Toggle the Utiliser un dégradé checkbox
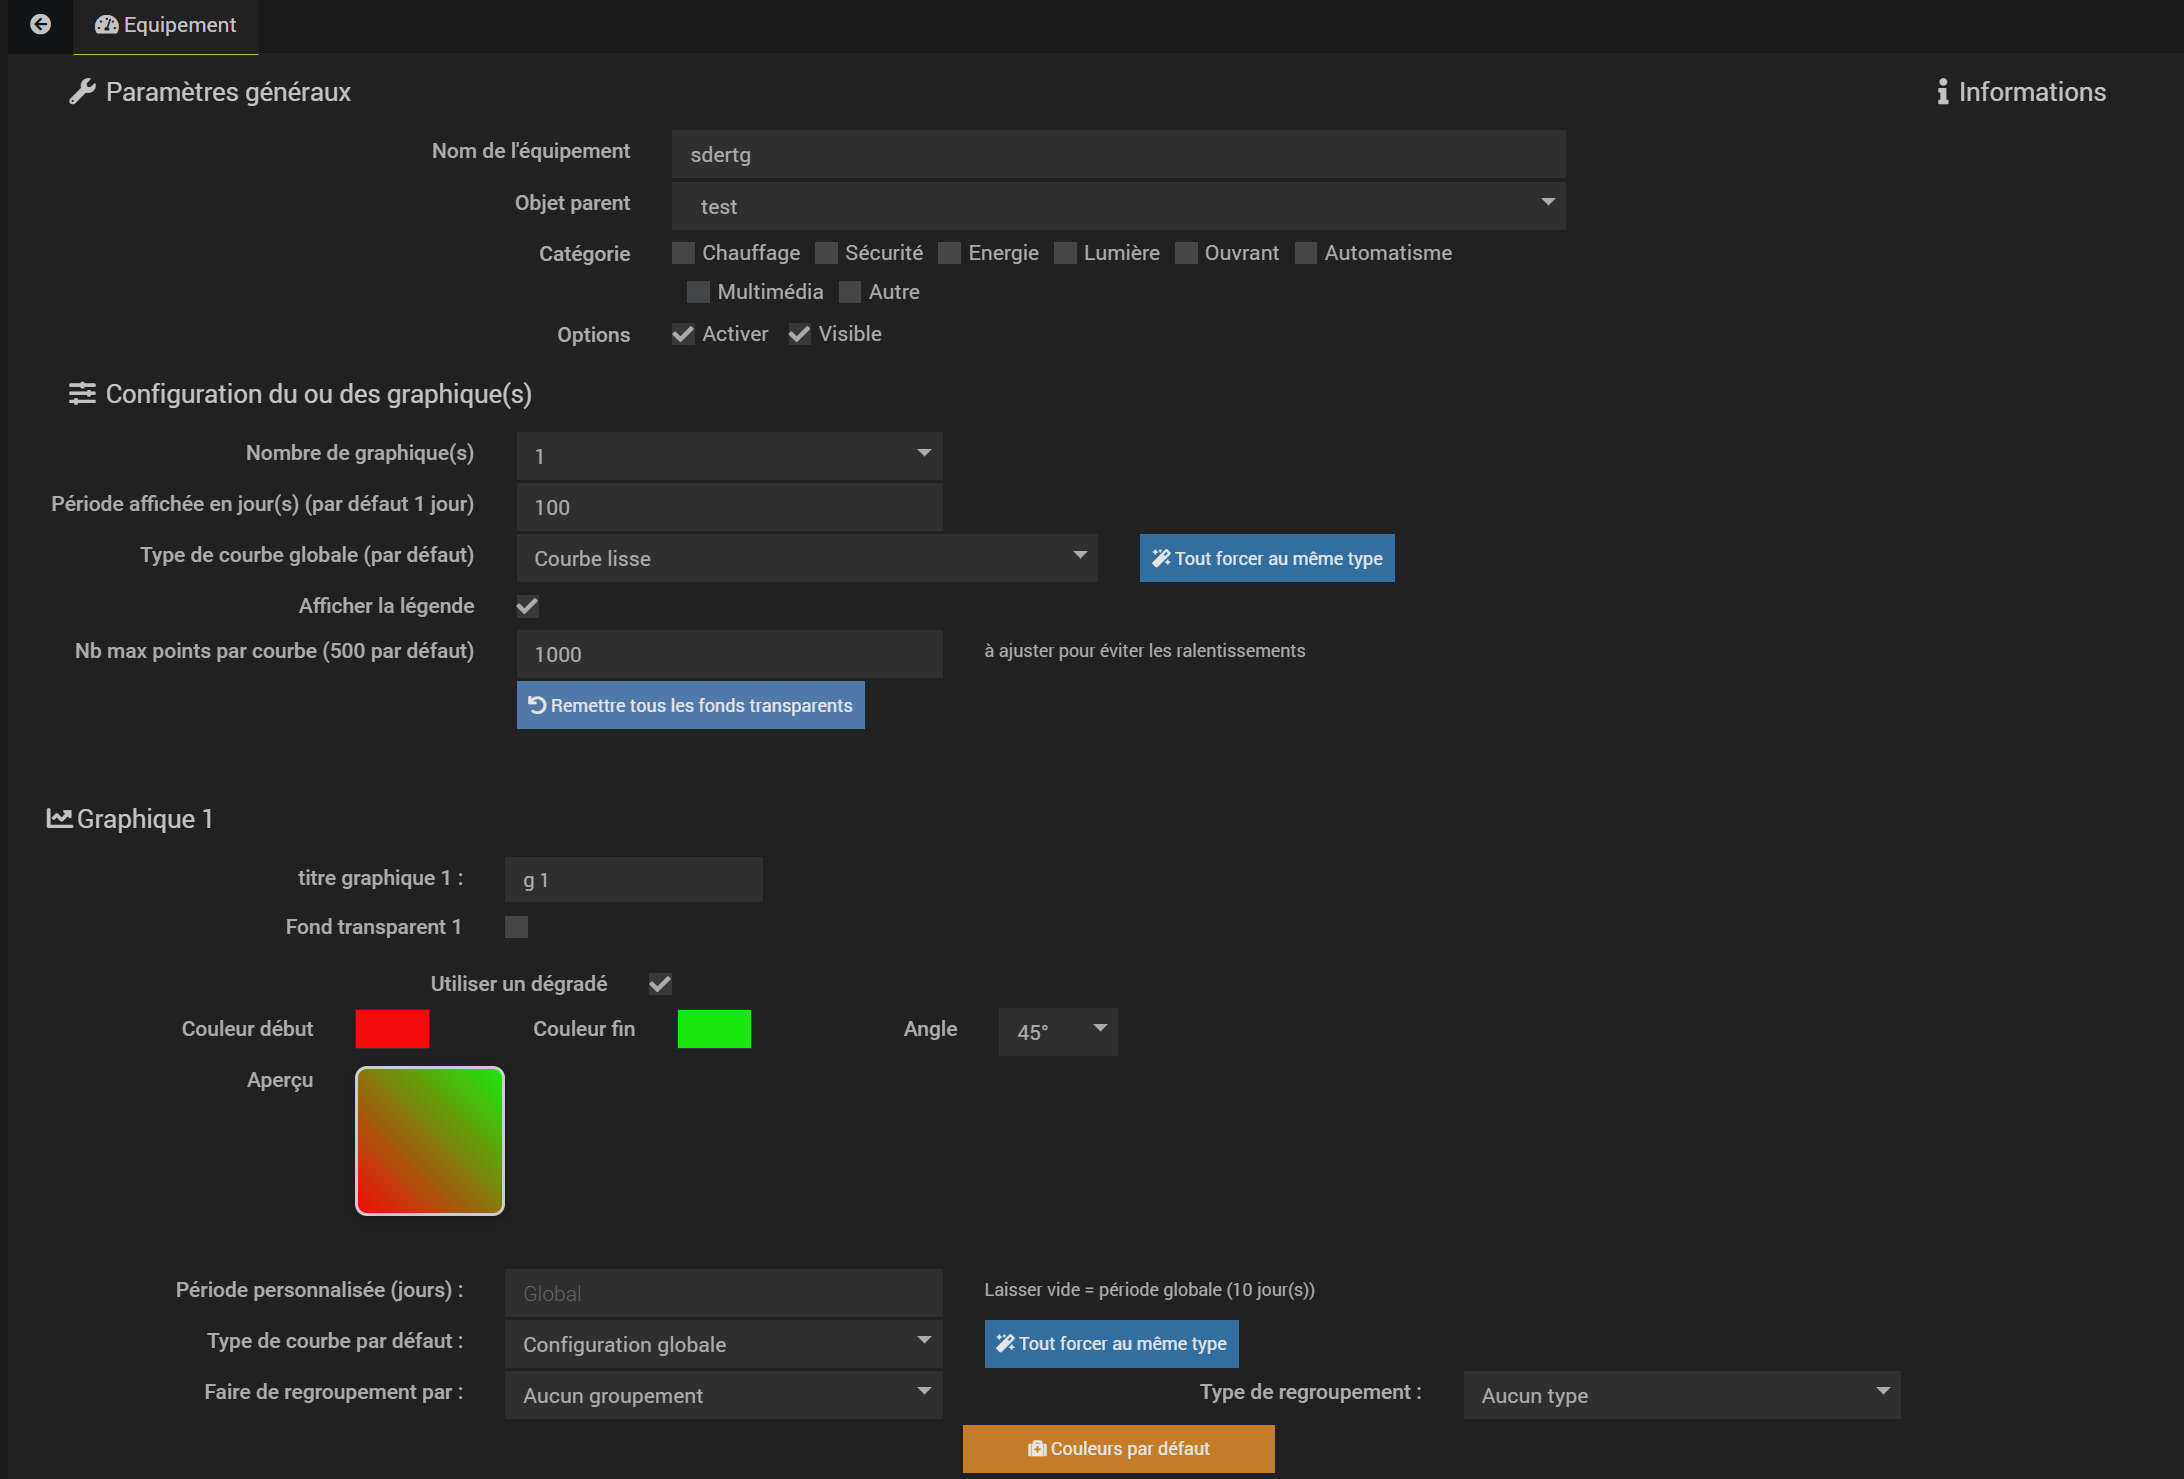Screen dimensions: 2184x1479 (660, 984)
